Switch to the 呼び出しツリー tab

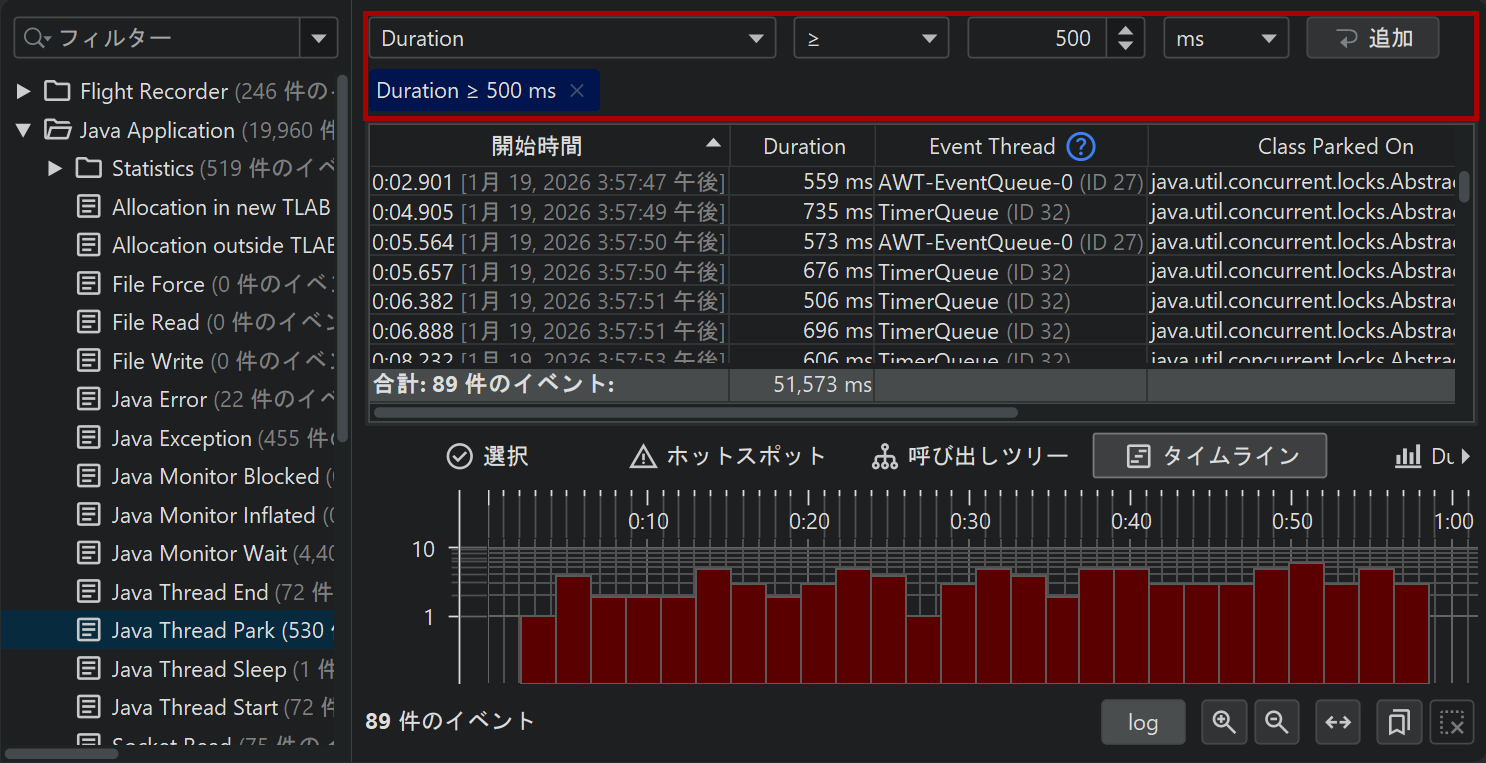pos(970,457)
